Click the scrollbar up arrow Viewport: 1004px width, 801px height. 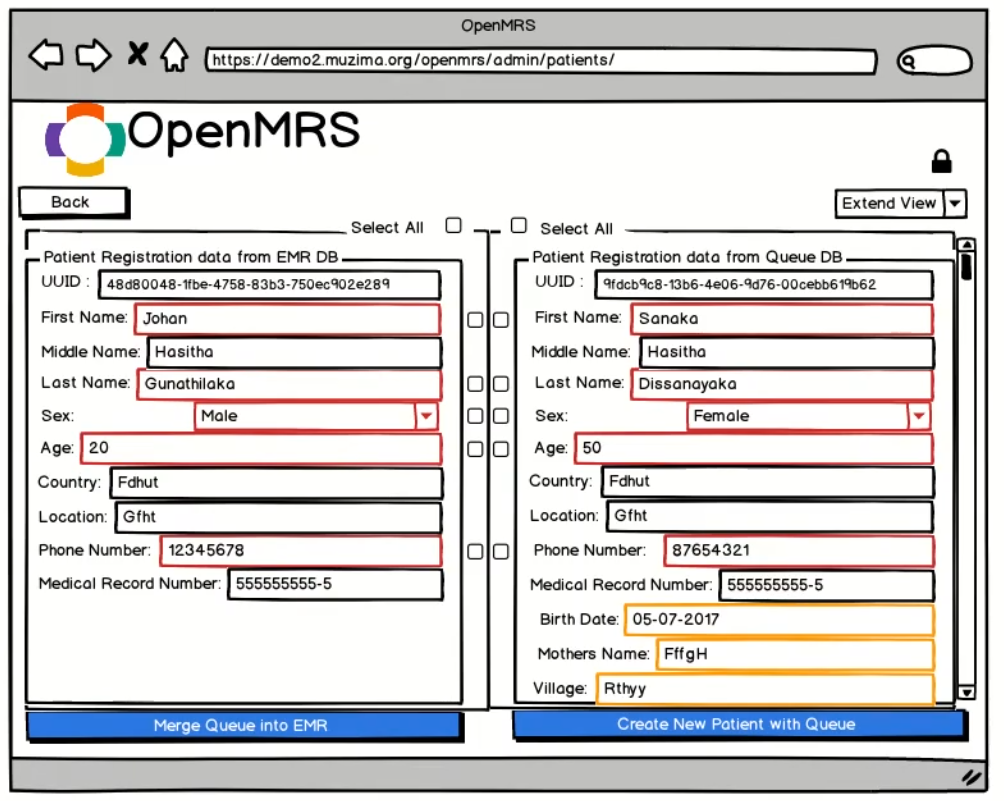966,244
